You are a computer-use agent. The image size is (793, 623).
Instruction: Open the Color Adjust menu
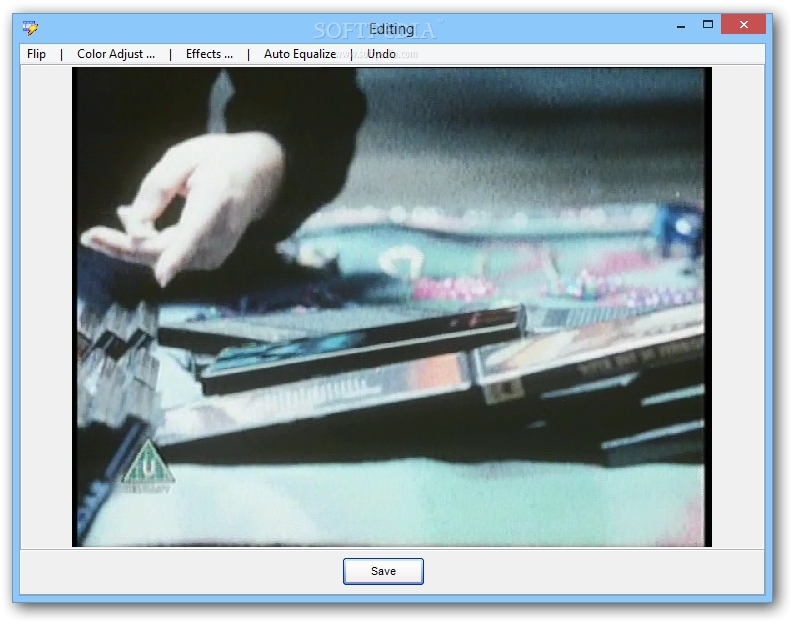click(x=116, y=54)
